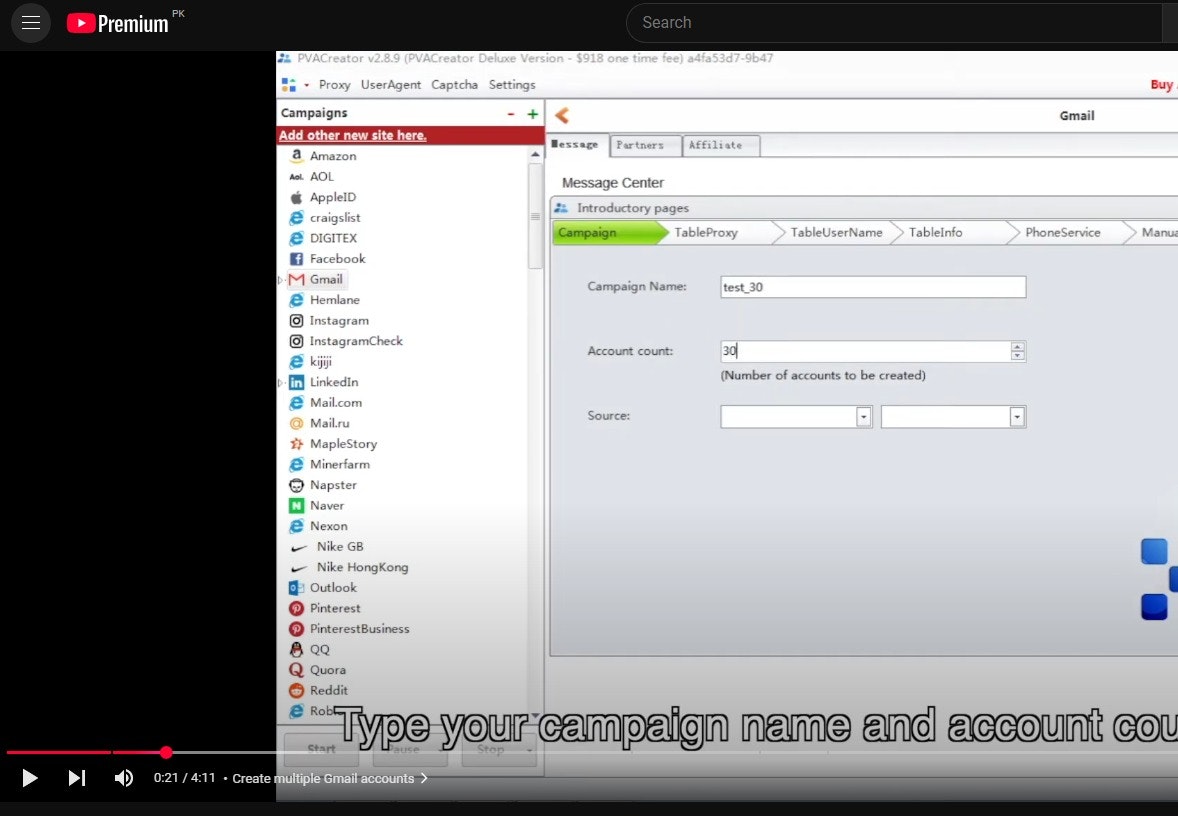1178x816 pixels.
Task: Open the Captcha menu
Action: 455,85
